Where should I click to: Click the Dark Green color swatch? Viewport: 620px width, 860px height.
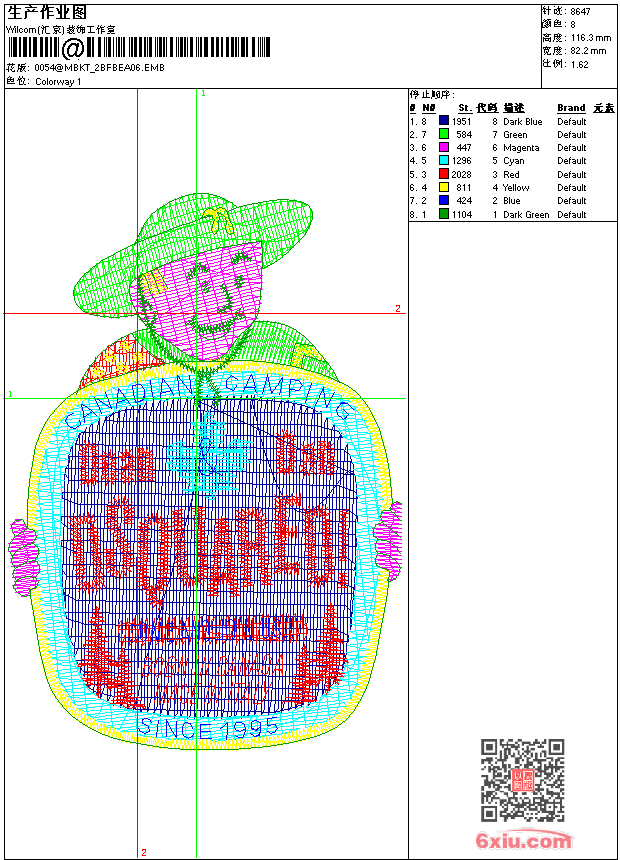(x=444, y=214)
